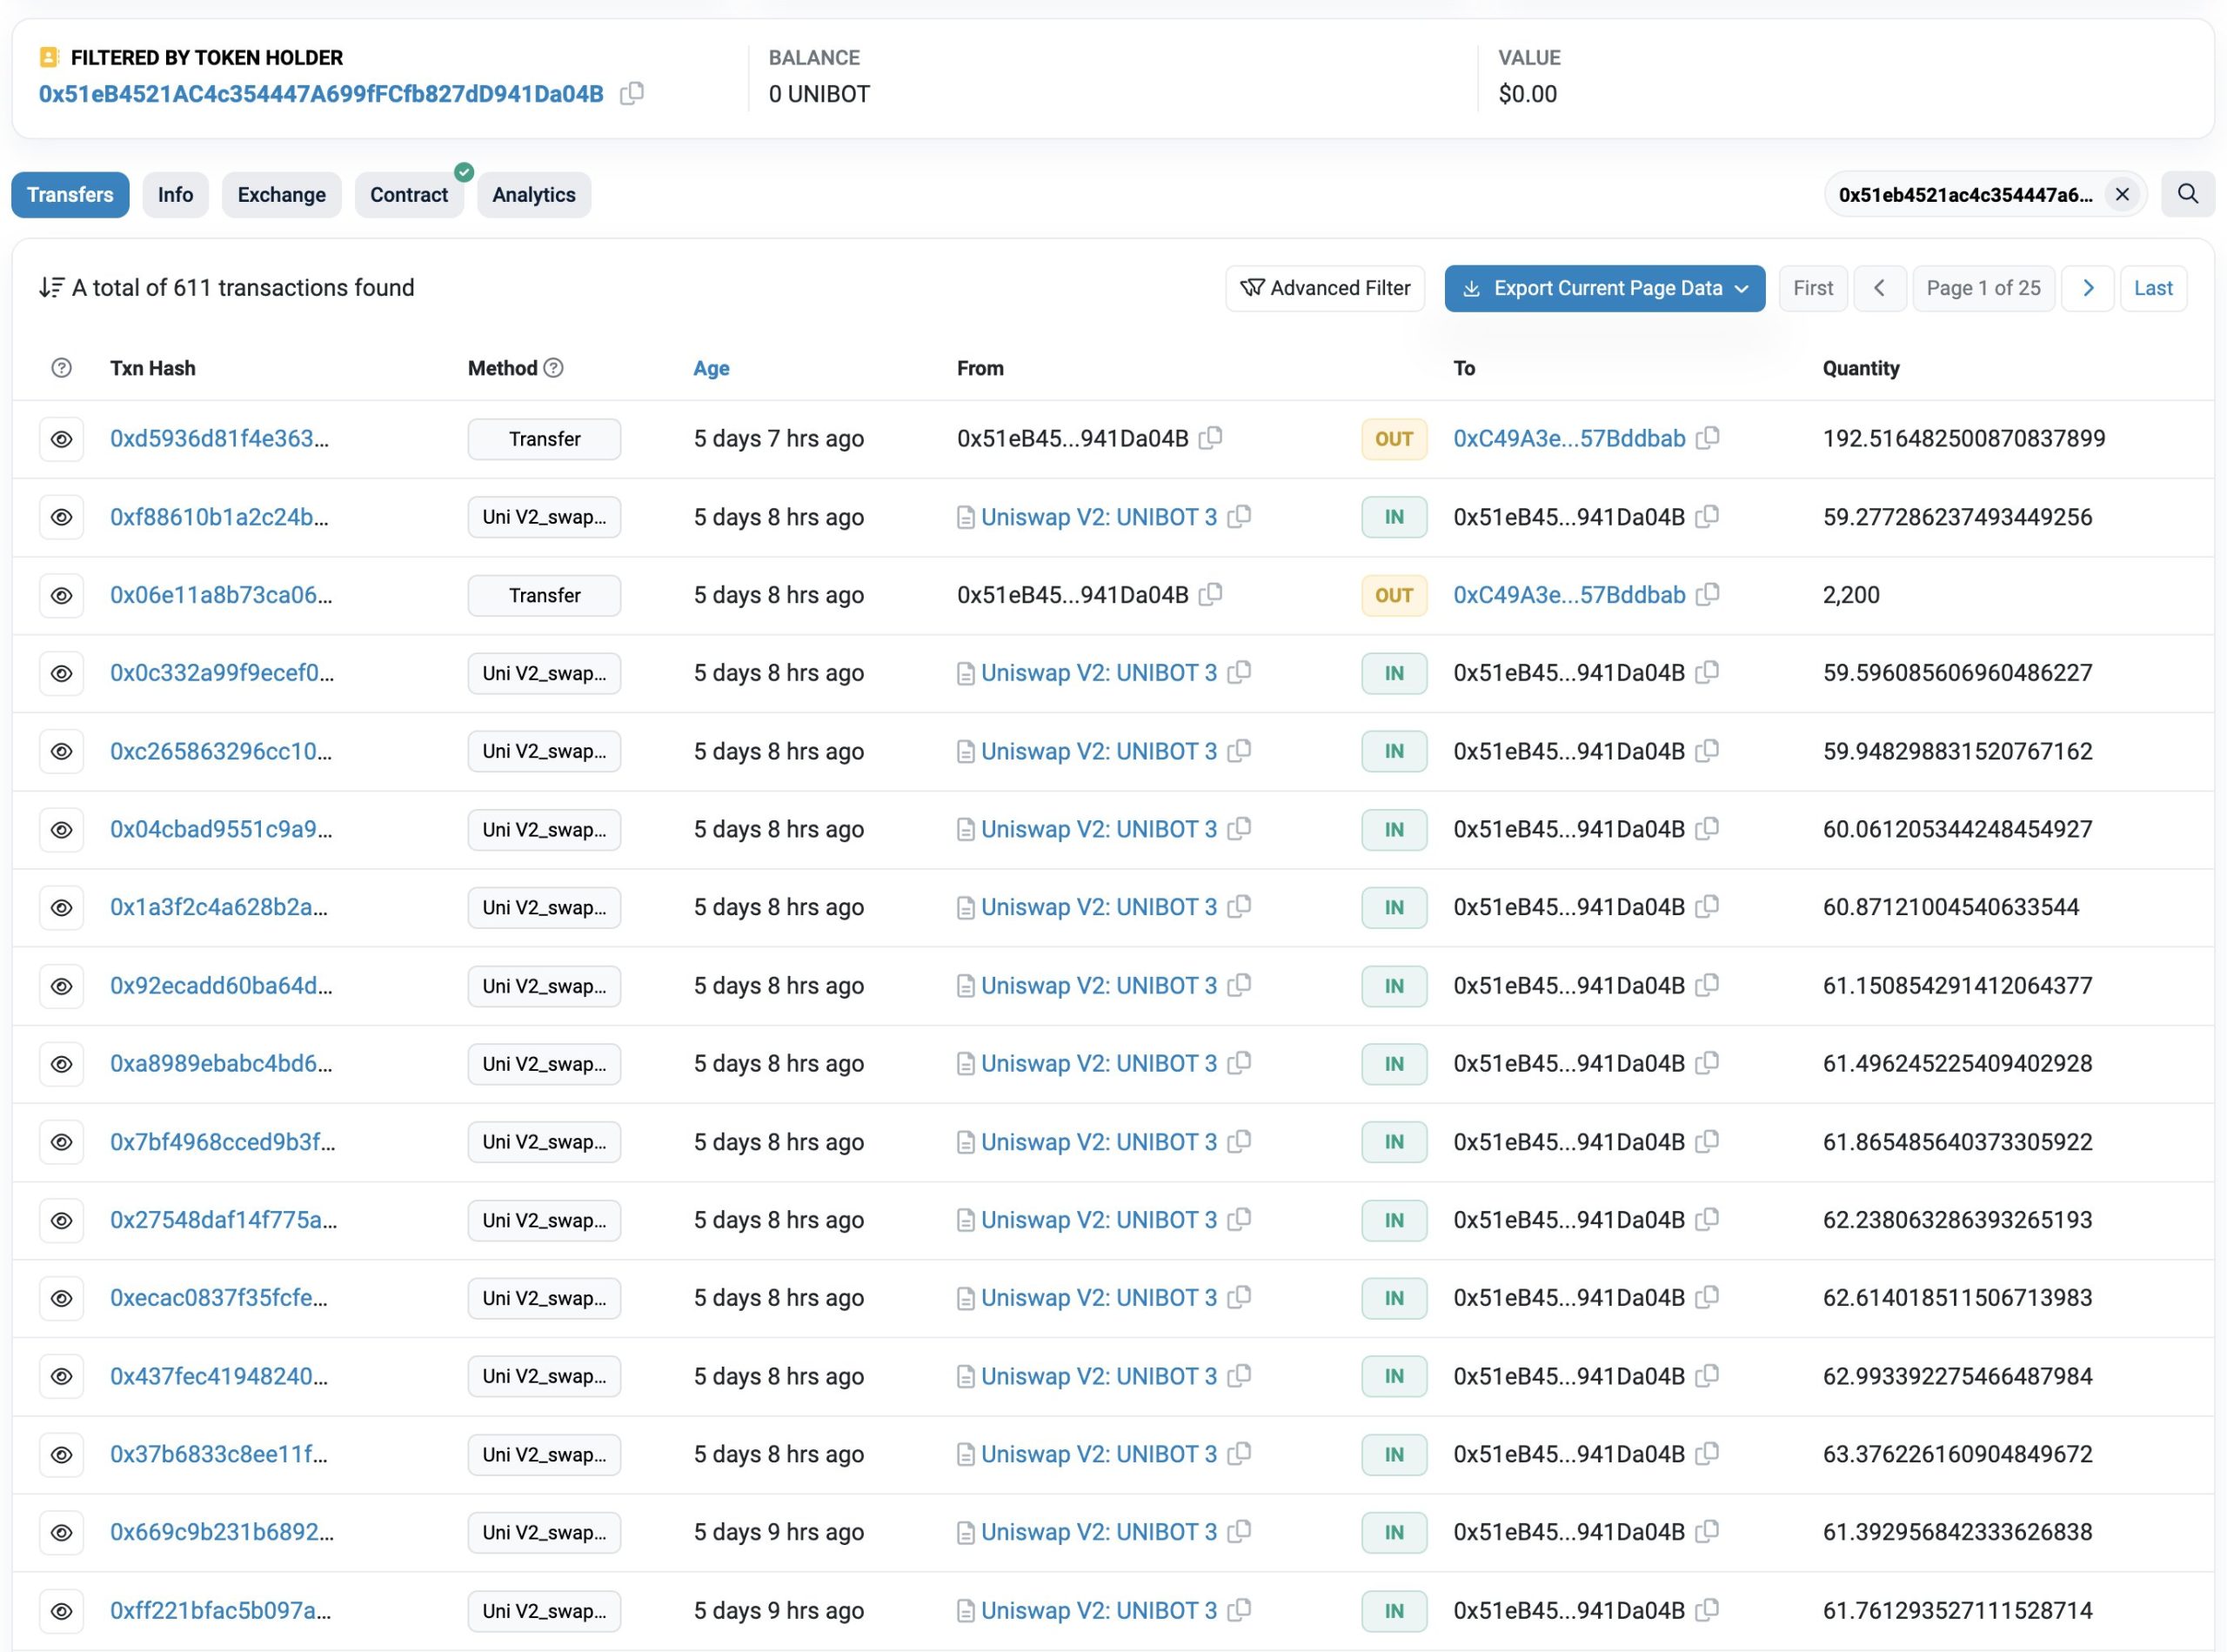Go to next page with right chevron
Image resolution: width=2227 pixels, height=1652 pixels.
[2087, 288]
